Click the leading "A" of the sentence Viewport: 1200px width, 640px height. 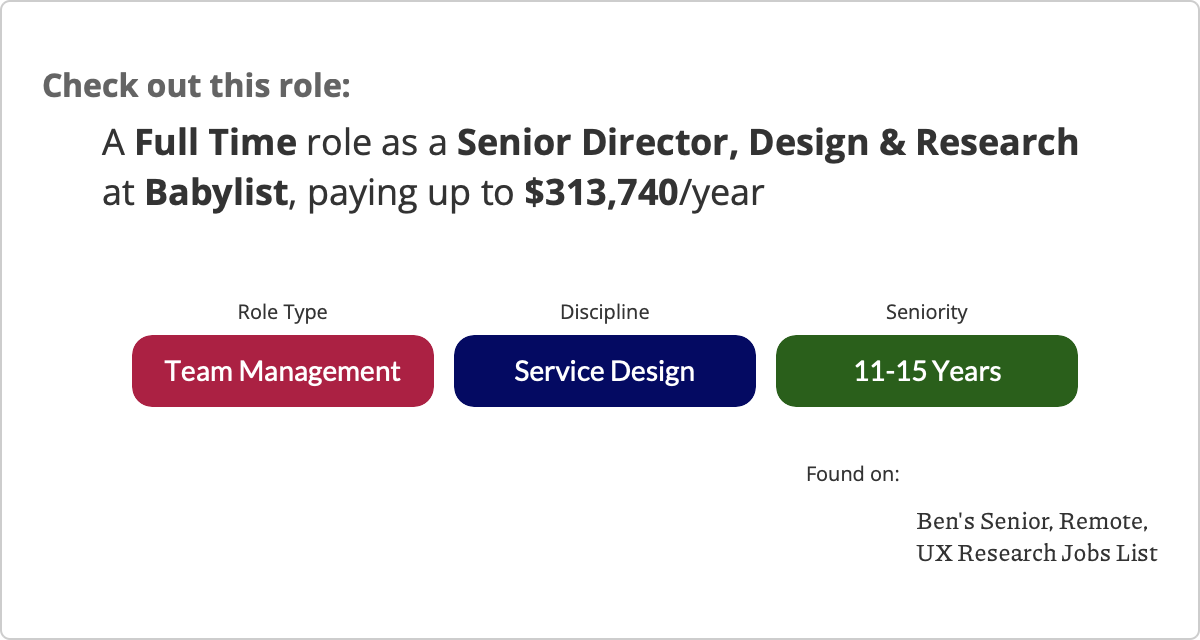[113, 144]
